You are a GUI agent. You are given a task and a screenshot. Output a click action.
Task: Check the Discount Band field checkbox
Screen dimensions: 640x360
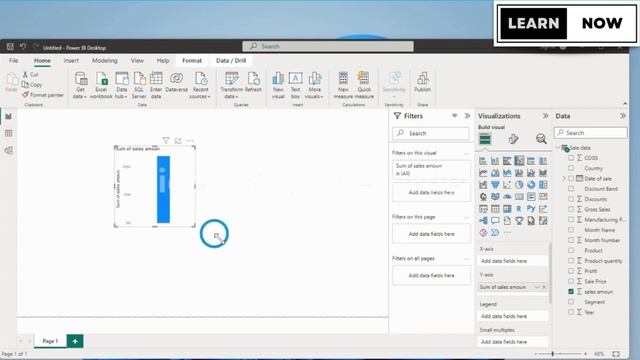571,189
